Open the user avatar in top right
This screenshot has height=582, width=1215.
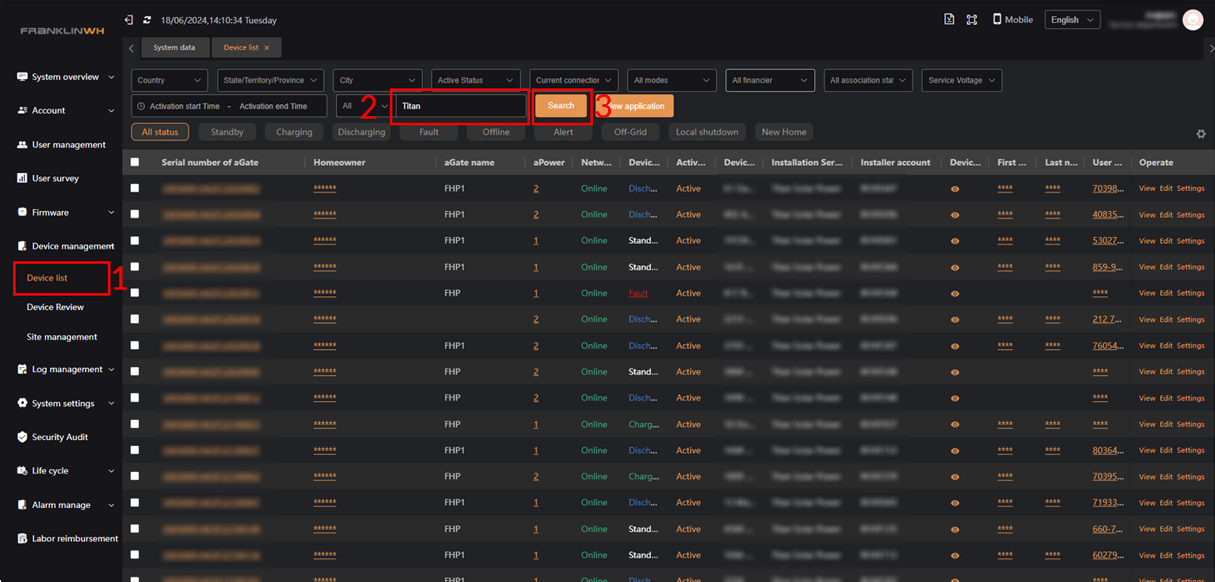point(1192,19)
